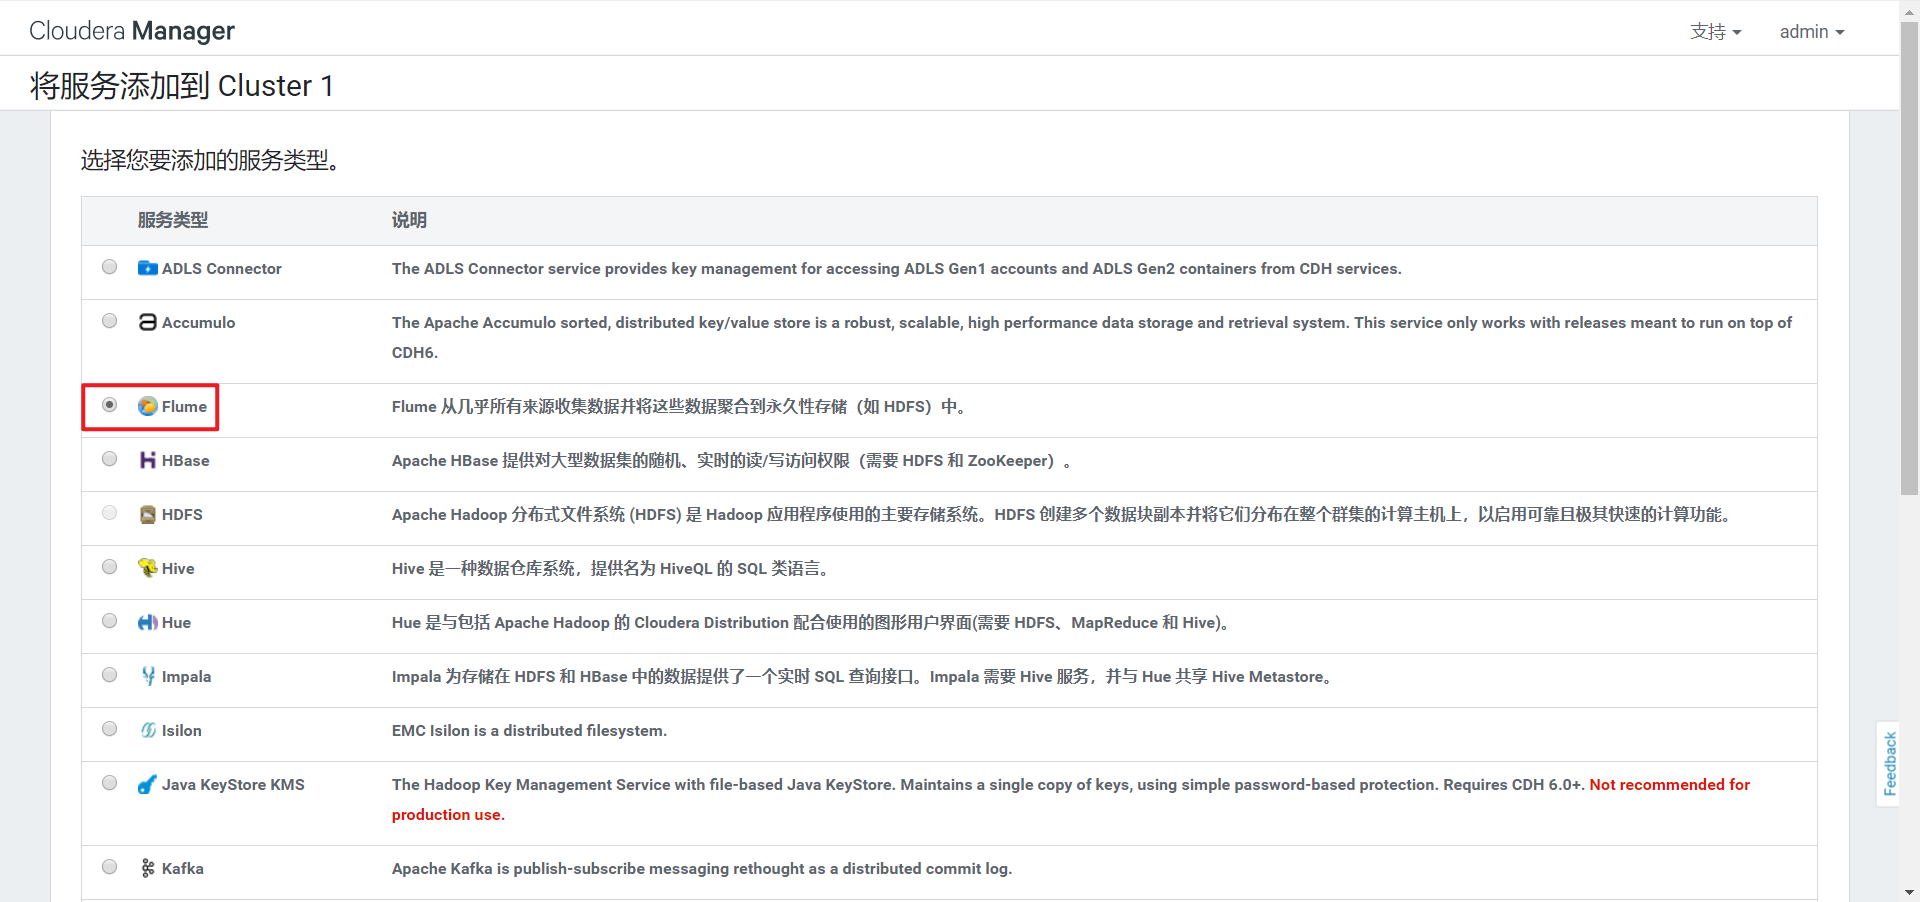Open the 支持 dropdown menu
Viewport: 1920px width, 902px height.
(1716, 32)
